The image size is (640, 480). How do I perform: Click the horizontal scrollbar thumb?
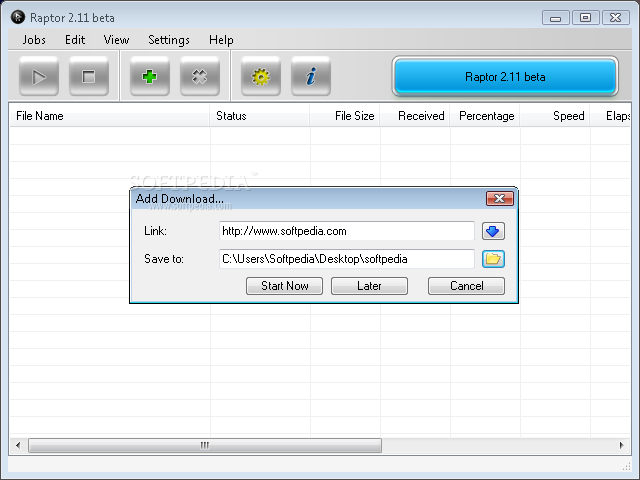click(x=205, y=445)
